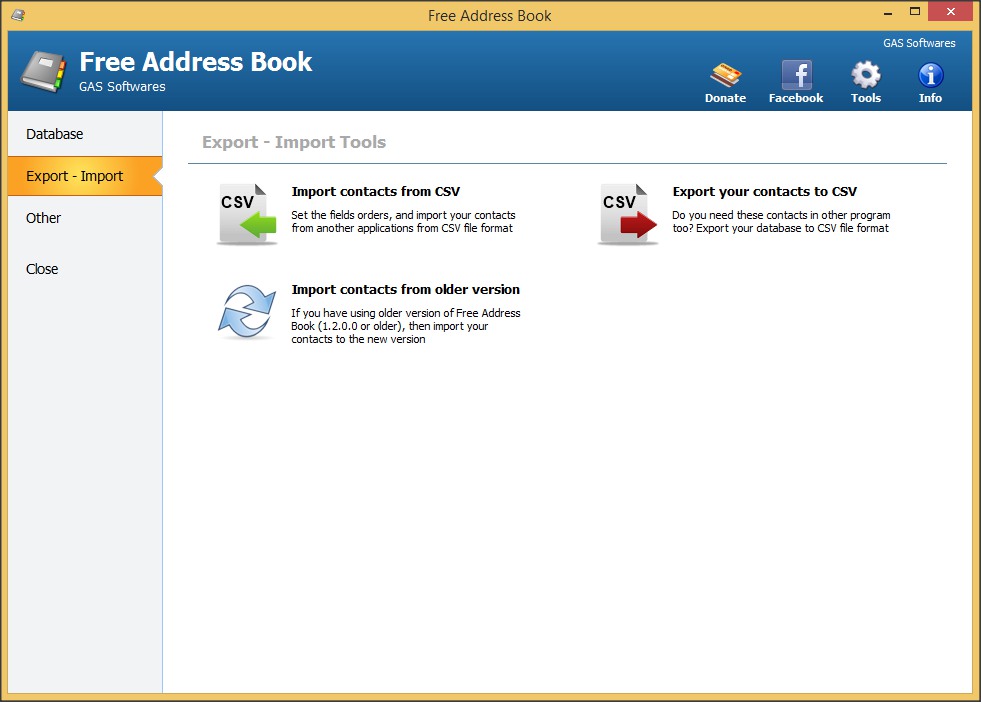Click the address book logo in header

click(43, 72)
